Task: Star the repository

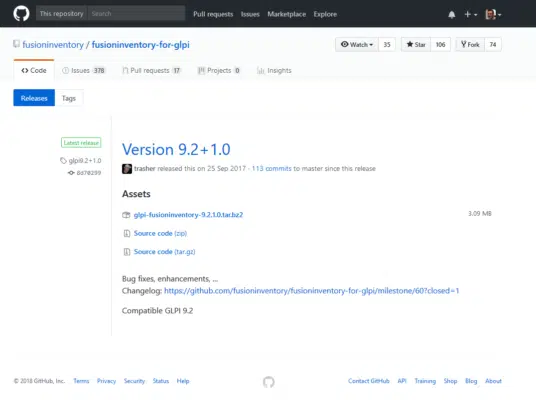Action: point(416,44)
